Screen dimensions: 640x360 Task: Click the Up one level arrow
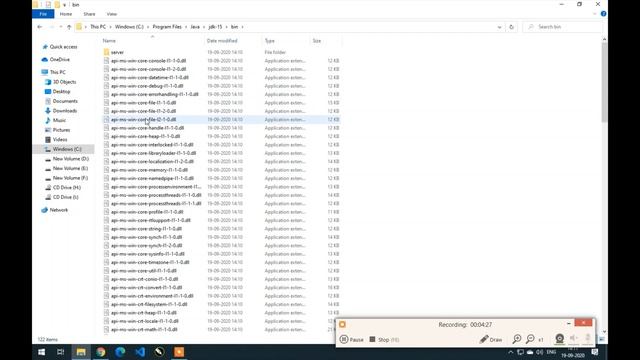point(69,27)
